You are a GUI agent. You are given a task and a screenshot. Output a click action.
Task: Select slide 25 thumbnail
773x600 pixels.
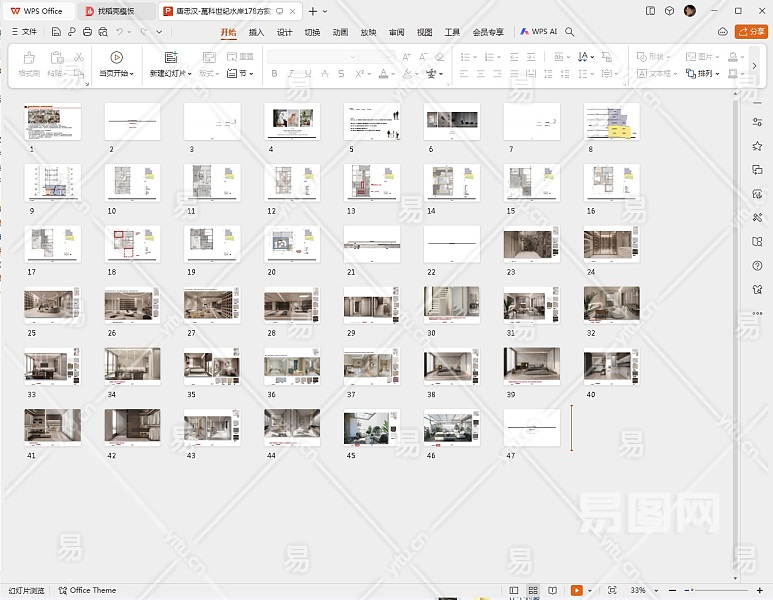coord(52,304)
